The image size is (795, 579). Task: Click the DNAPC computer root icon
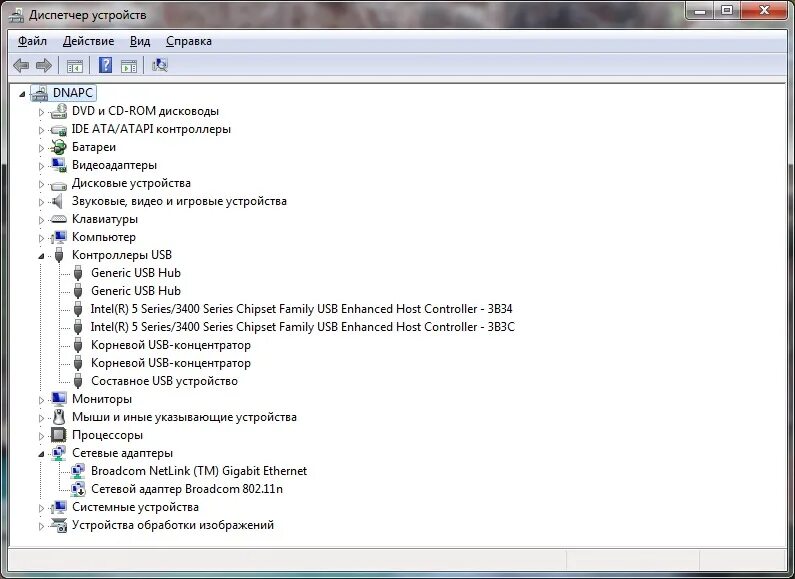tap(40, 93)
